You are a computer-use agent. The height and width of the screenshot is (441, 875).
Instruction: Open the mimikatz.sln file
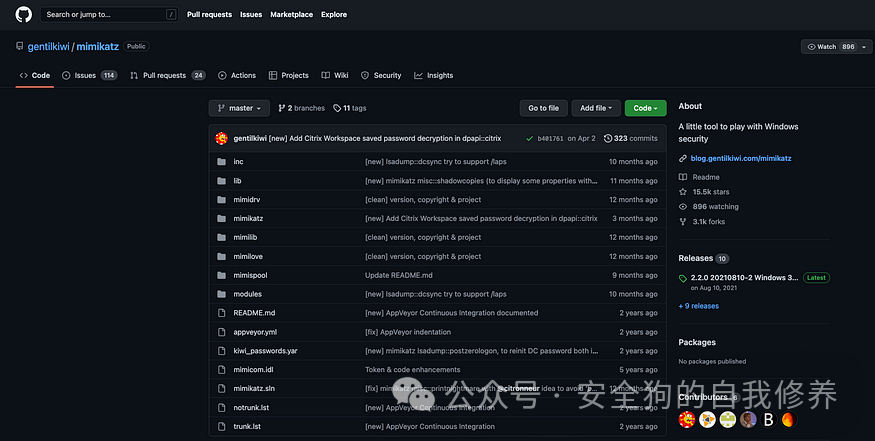(x=254, y=389)
